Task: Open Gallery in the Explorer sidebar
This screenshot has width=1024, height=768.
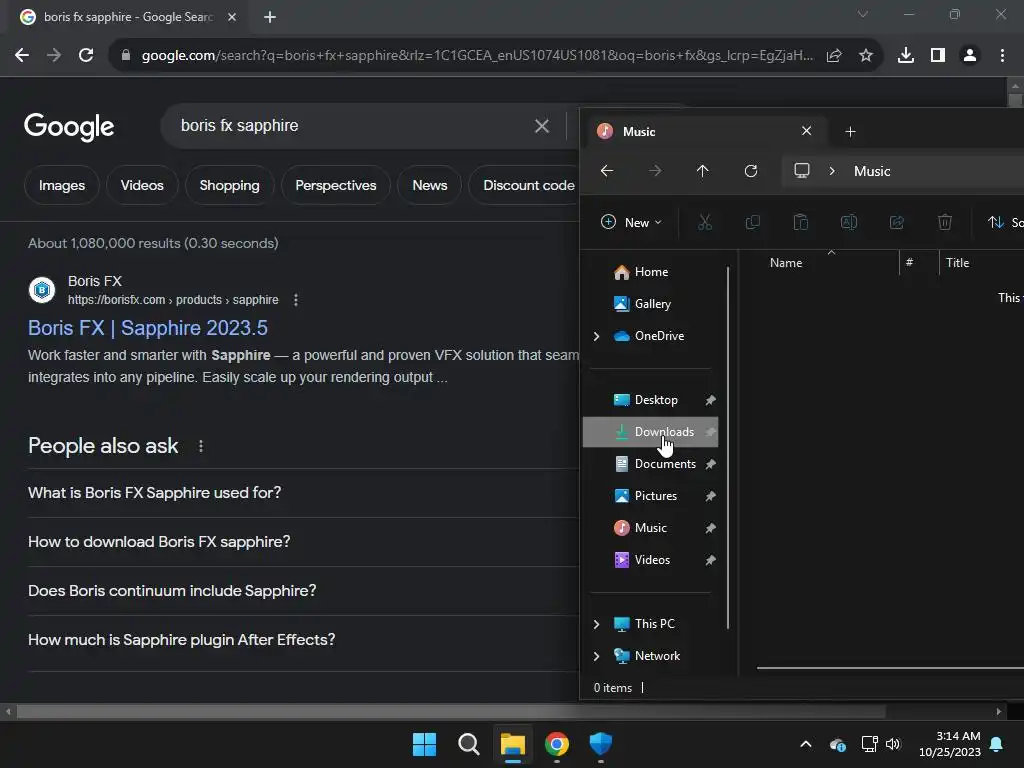Action: (650, 304)
